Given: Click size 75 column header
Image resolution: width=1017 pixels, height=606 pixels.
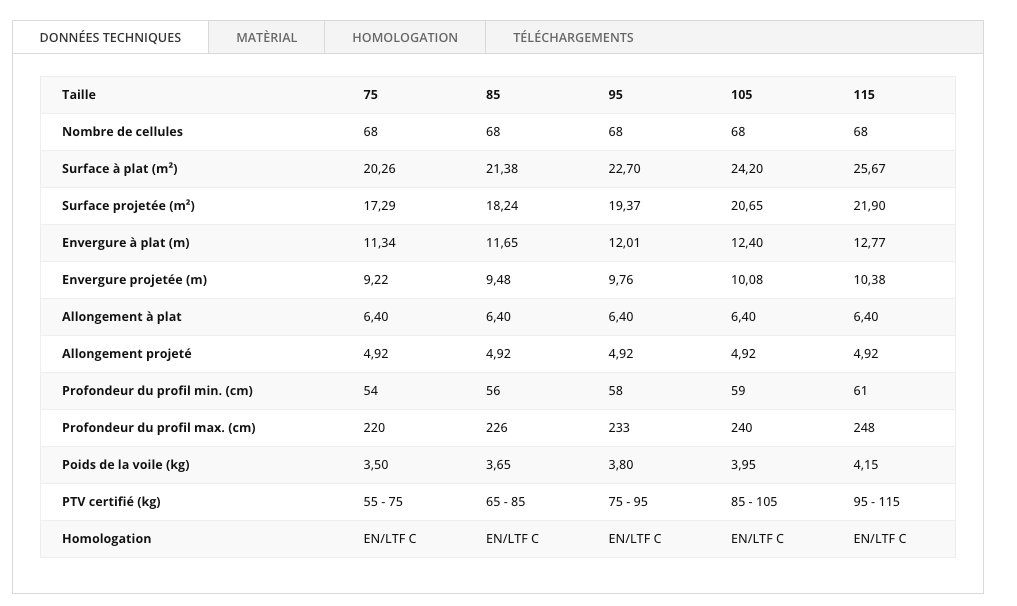Looking at the screenshot, I should (371, 94).
